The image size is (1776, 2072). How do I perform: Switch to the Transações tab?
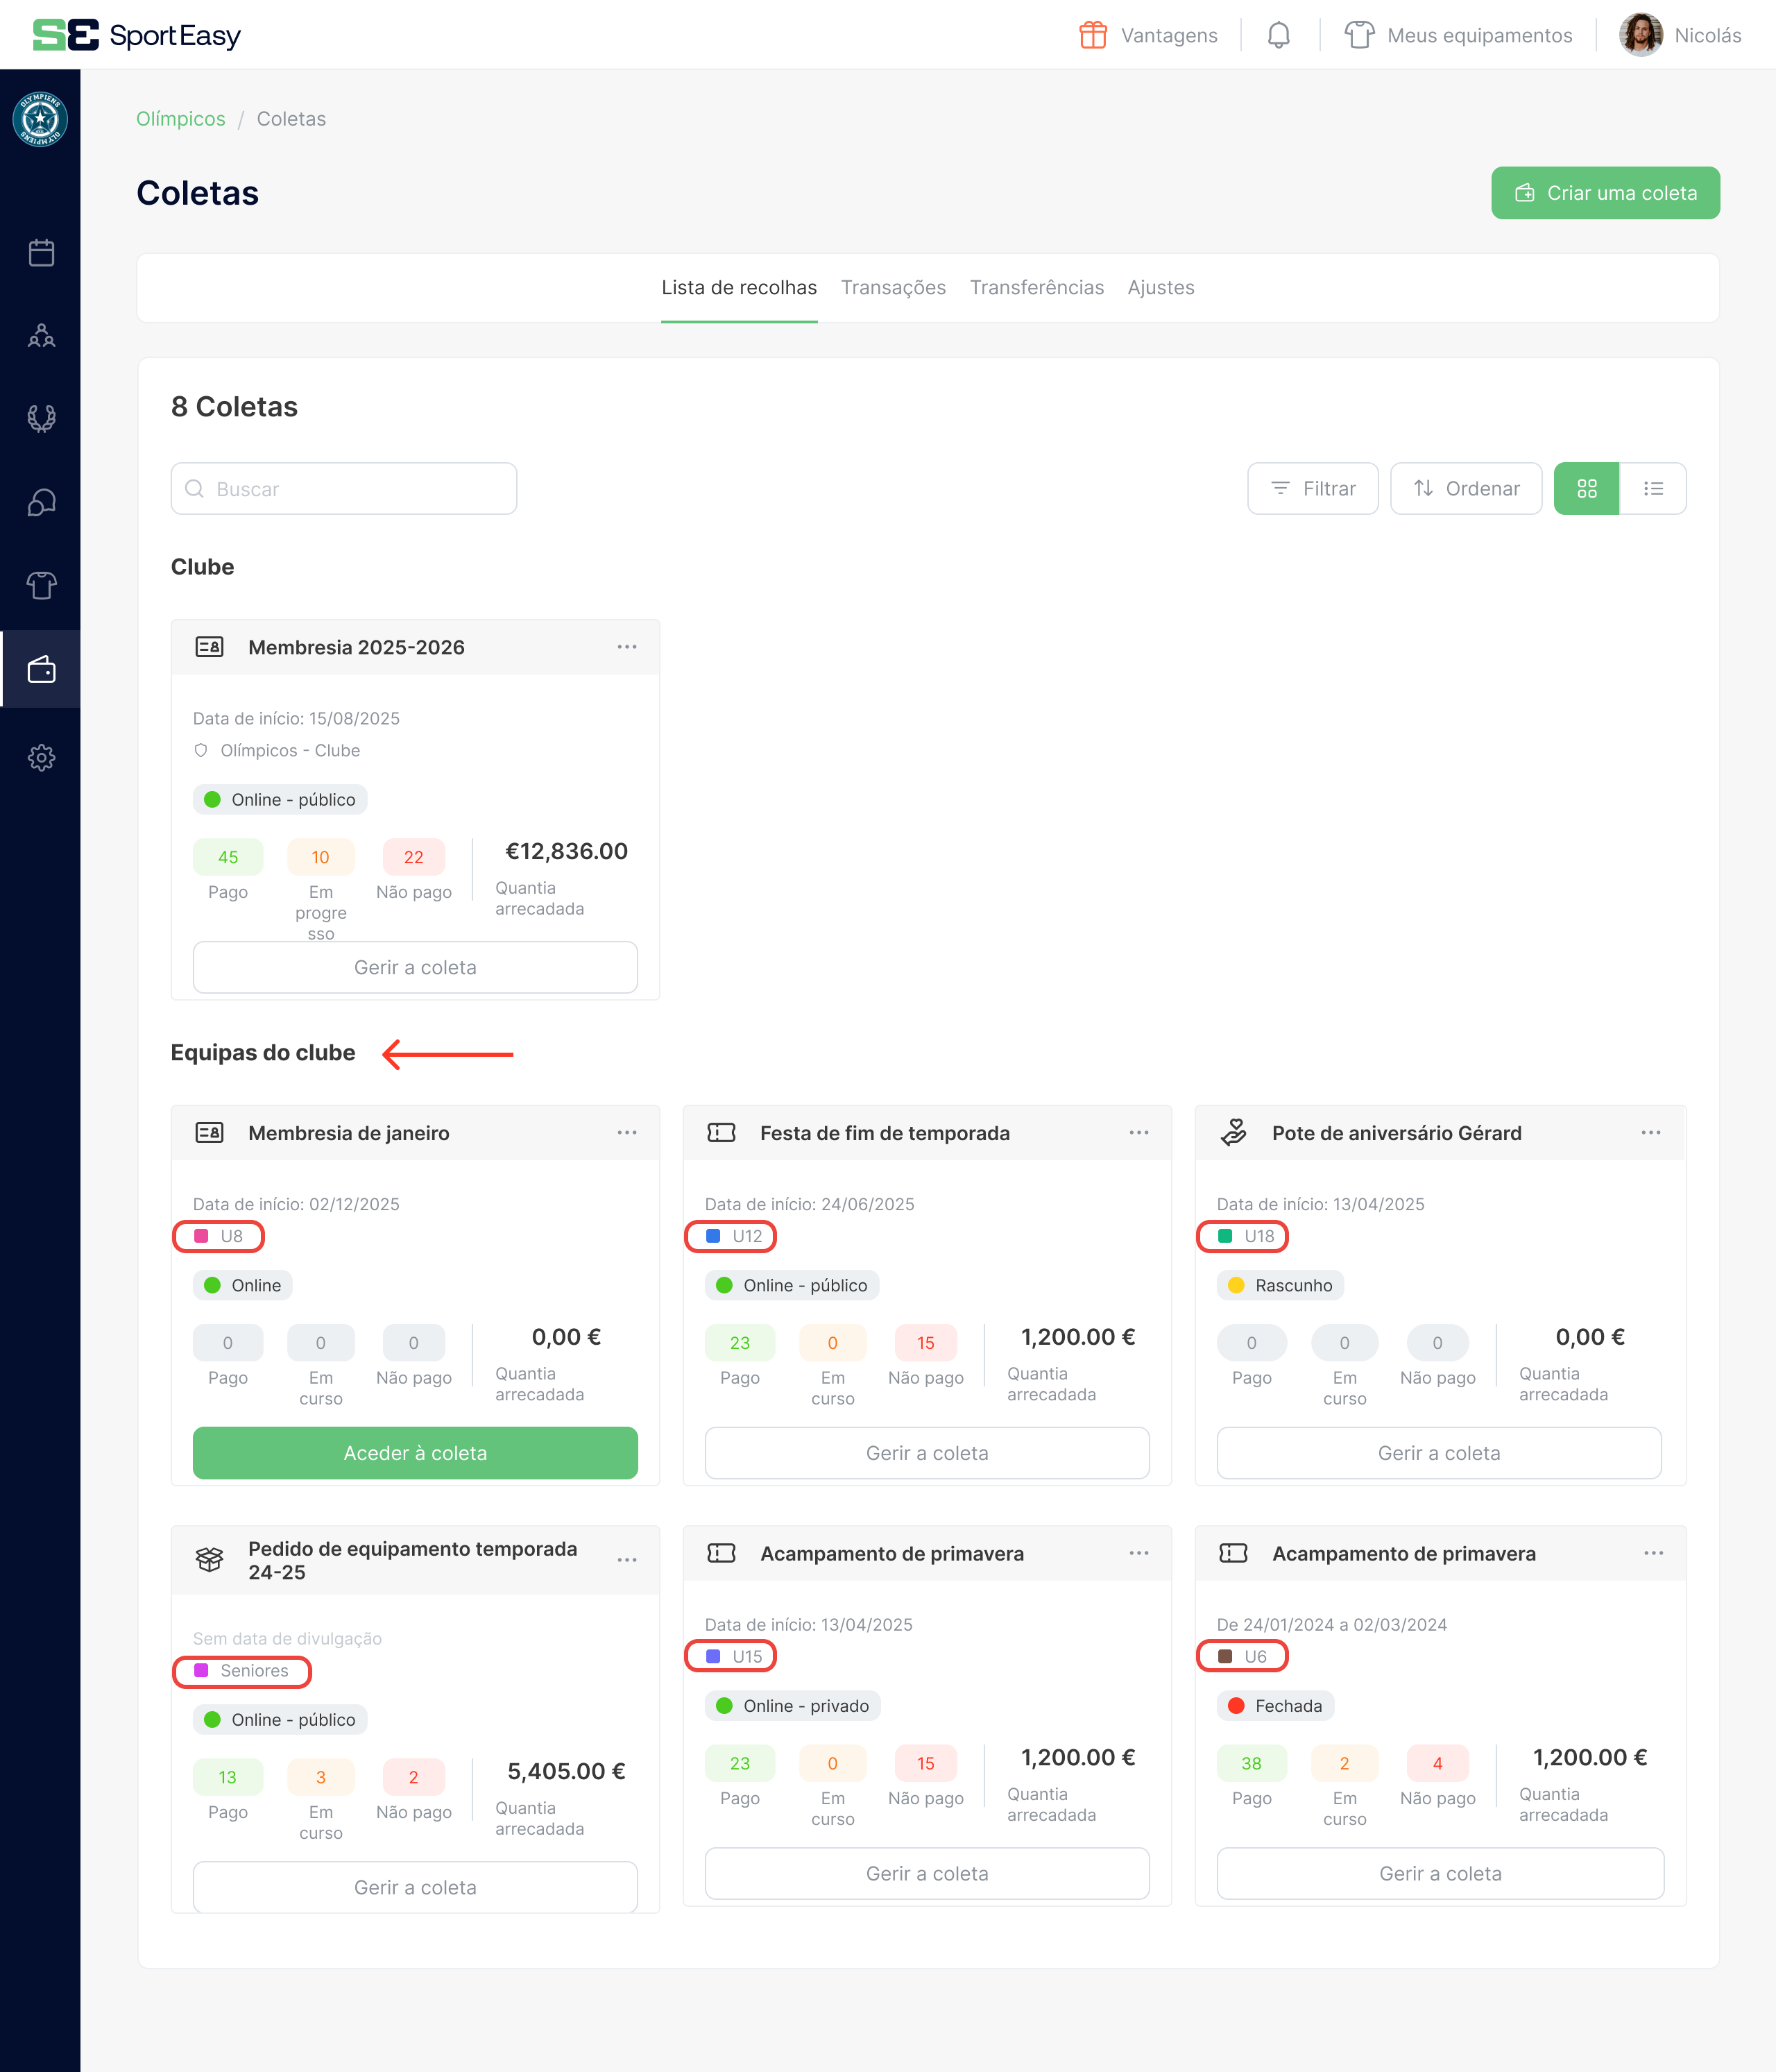(893, 288)
